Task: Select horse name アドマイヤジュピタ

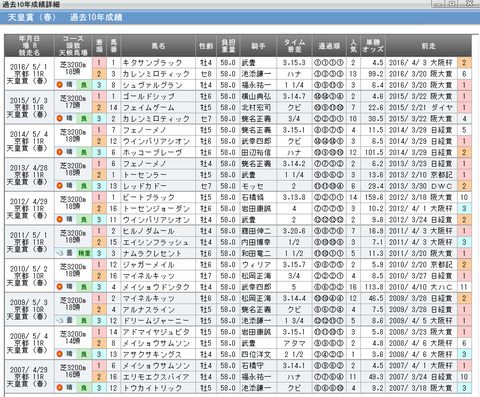Action: click(156, 332)
